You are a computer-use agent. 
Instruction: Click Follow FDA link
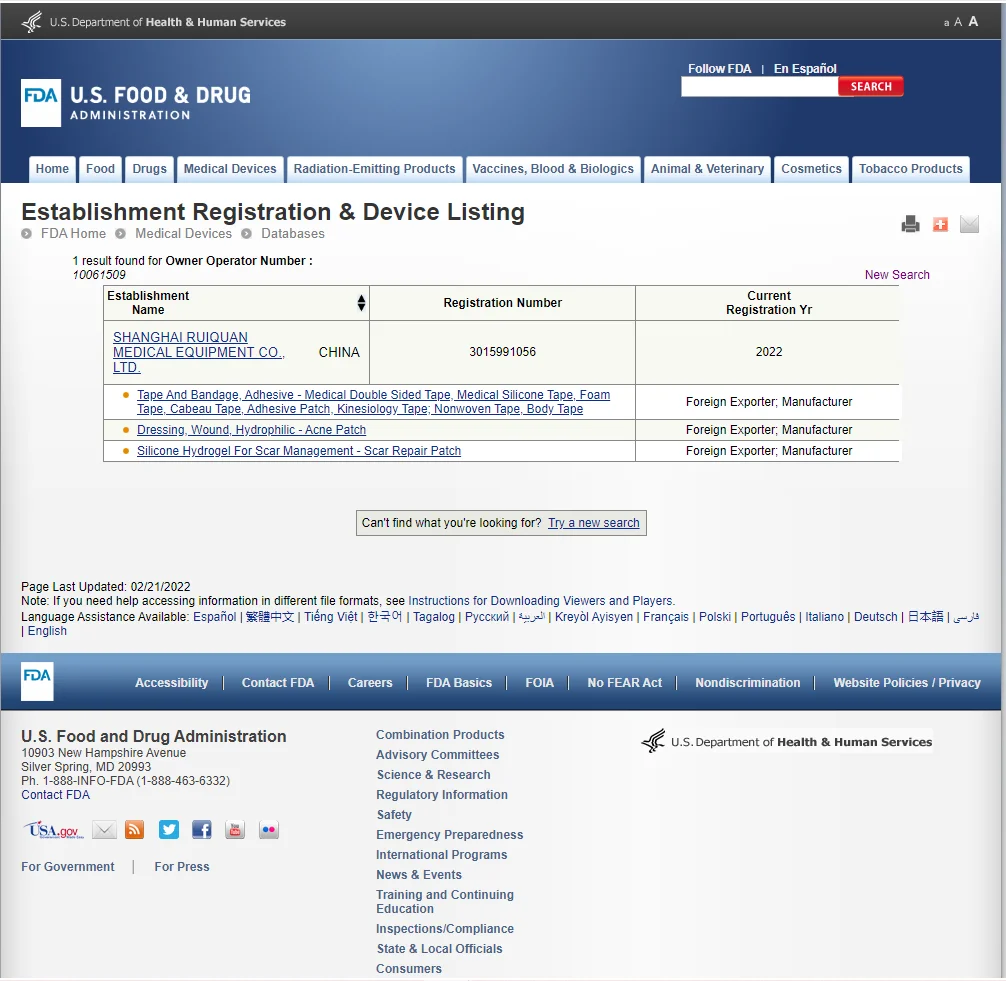(719, 69)
